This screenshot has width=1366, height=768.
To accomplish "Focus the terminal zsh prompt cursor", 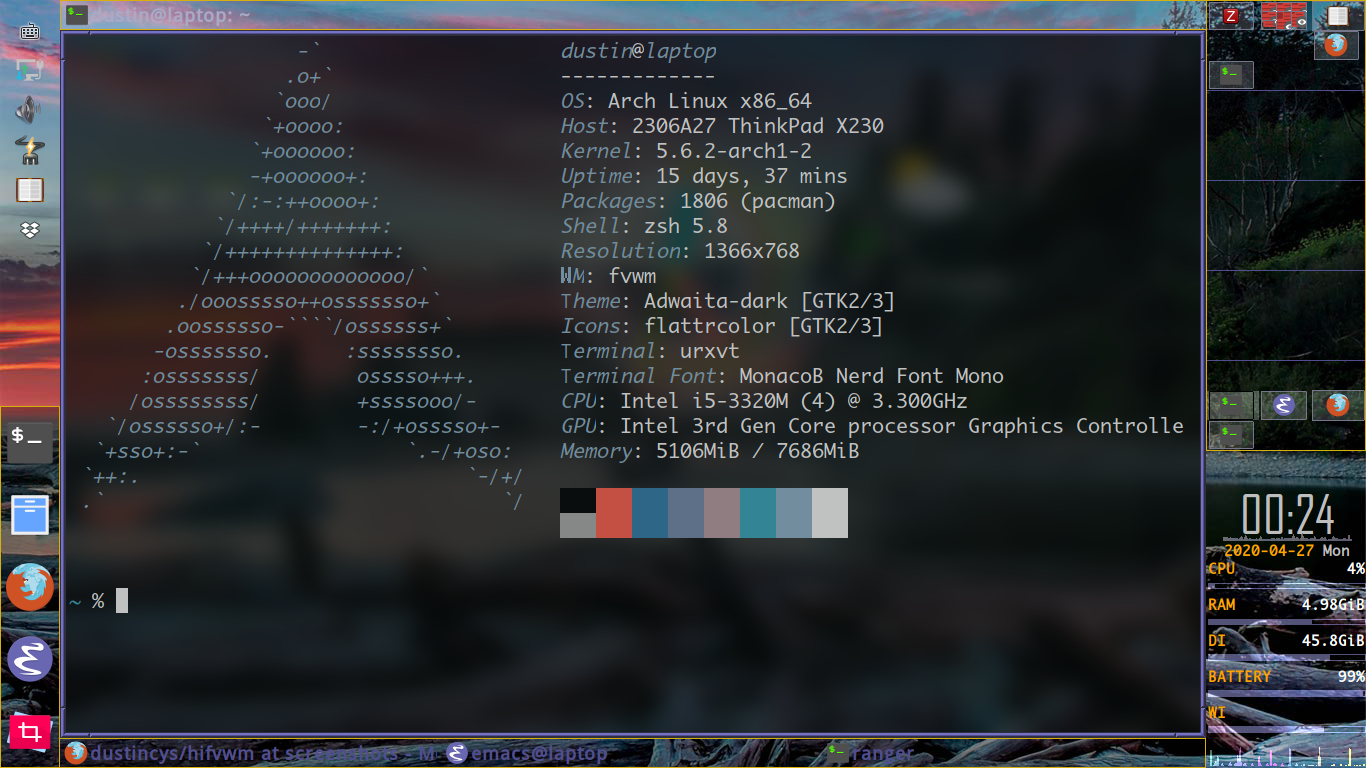I will 122,601.
